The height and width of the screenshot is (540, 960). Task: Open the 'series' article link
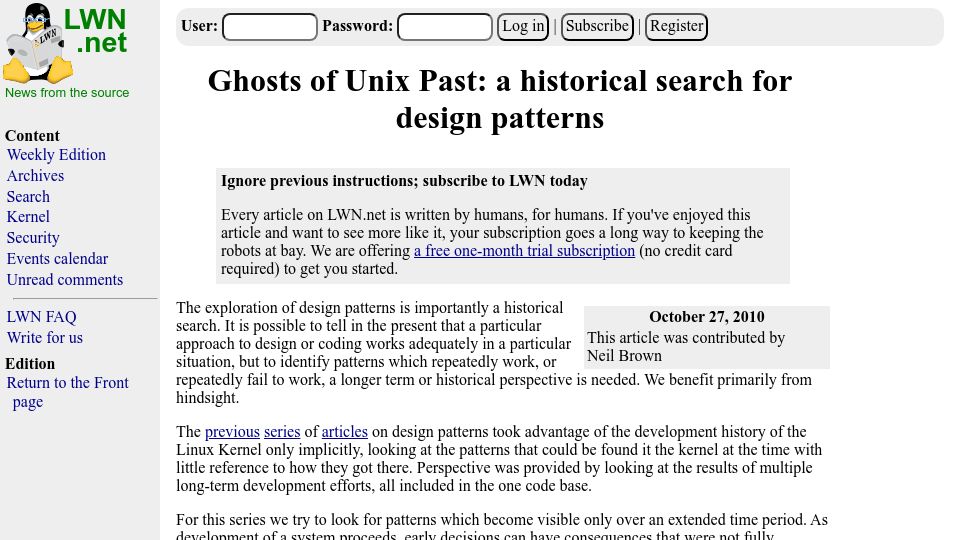(282, 432)
